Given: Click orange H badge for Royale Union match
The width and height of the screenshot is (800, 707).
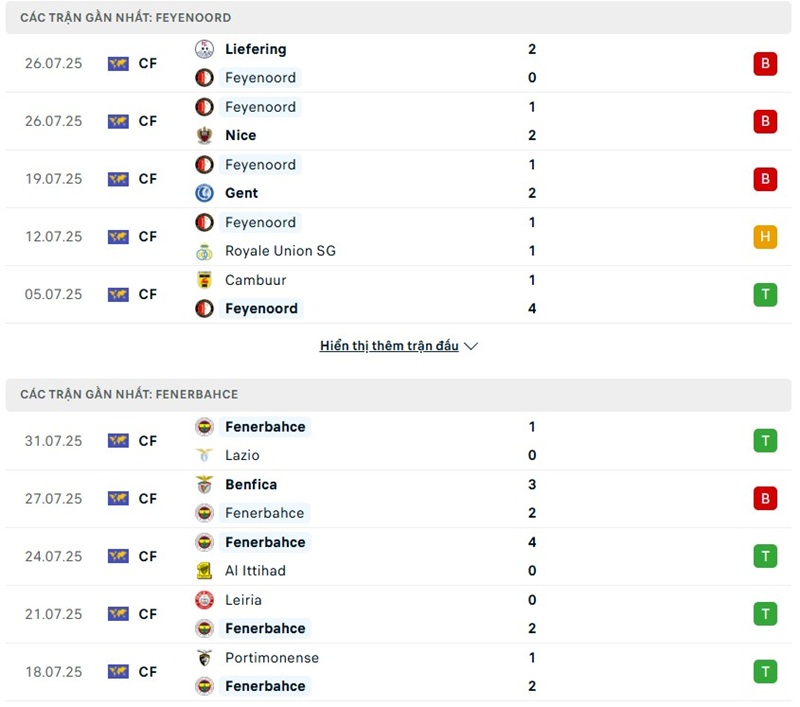Looking at the screenshot, I should (765, 237).
